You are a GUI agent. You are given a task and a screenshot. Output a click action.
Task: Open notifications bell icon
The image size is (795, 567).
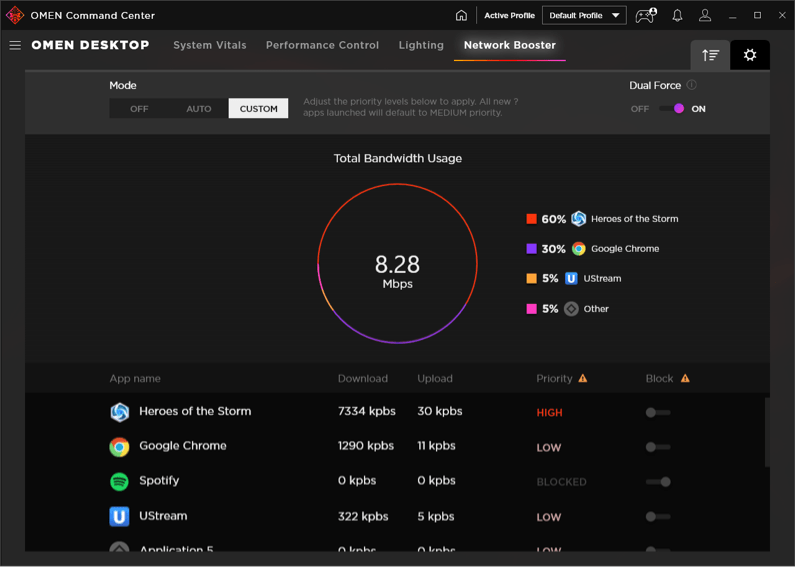tap(677, 16)
